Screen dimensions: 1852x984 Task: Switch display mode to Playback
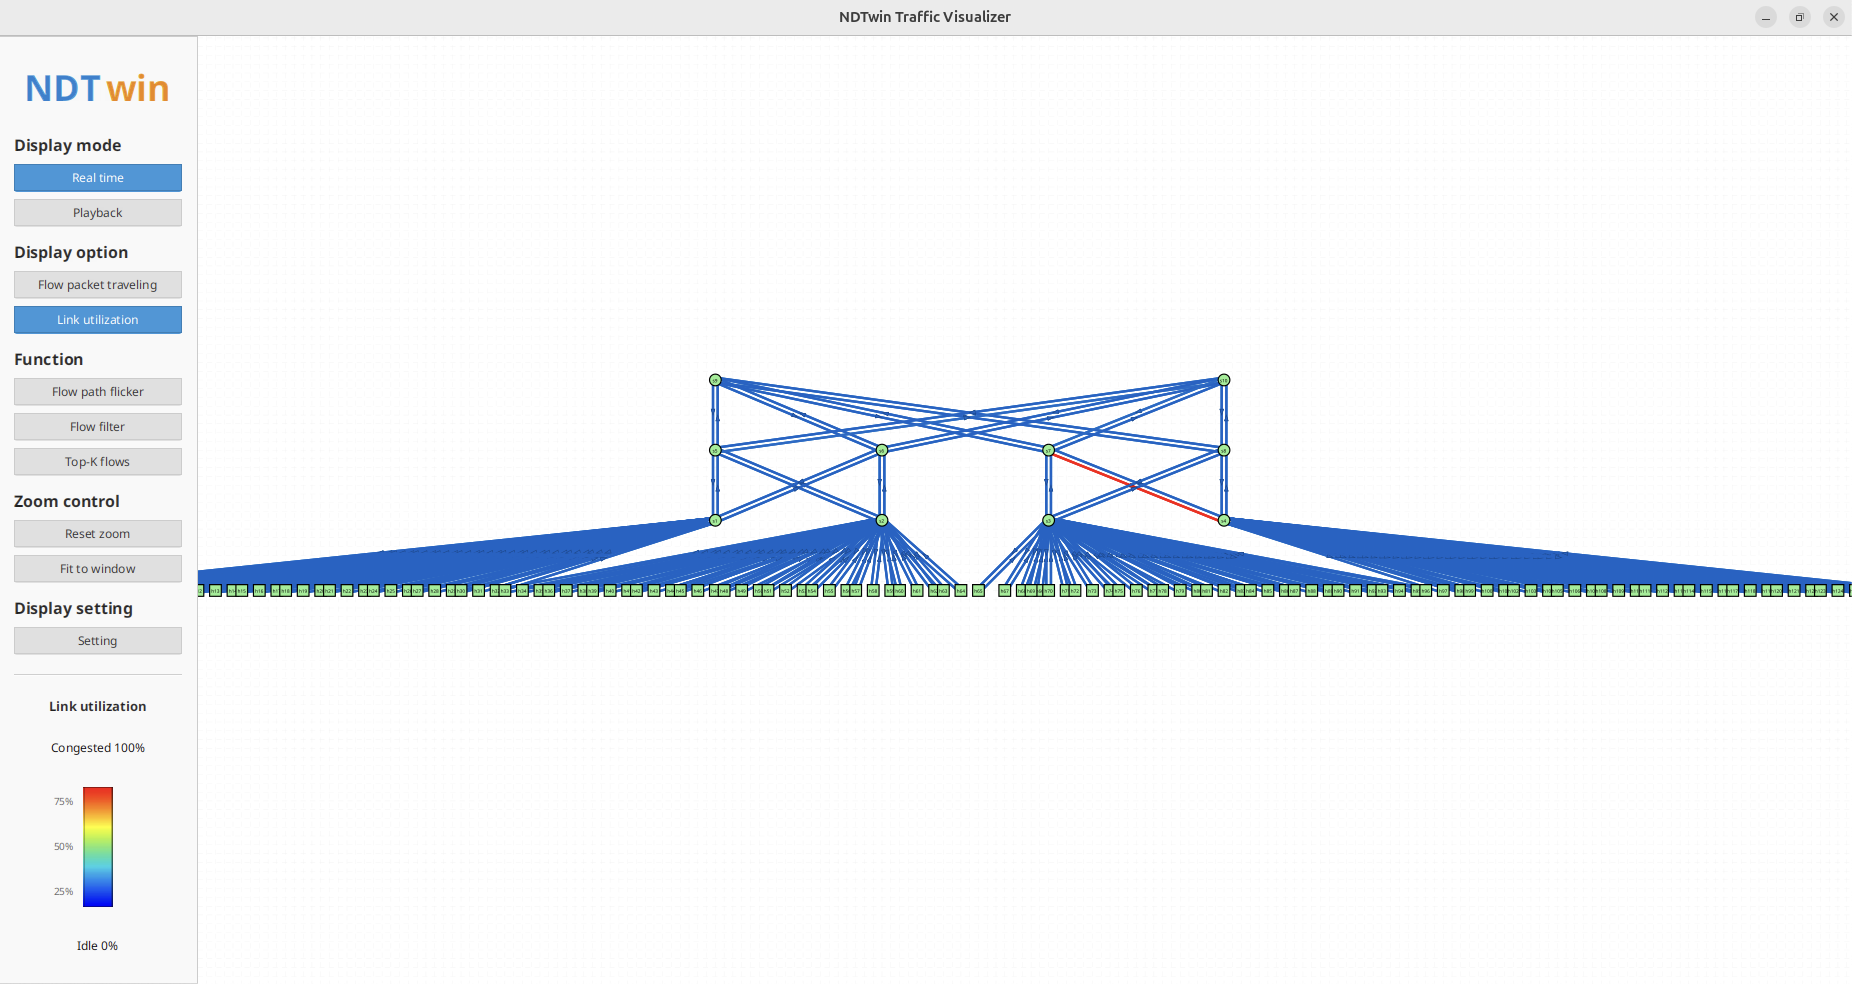point(98,213)
